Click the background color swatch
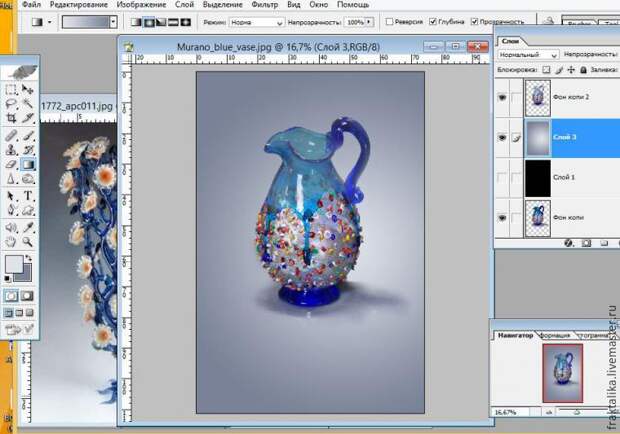This screenshot has width=620, height=434. (26, 275)
